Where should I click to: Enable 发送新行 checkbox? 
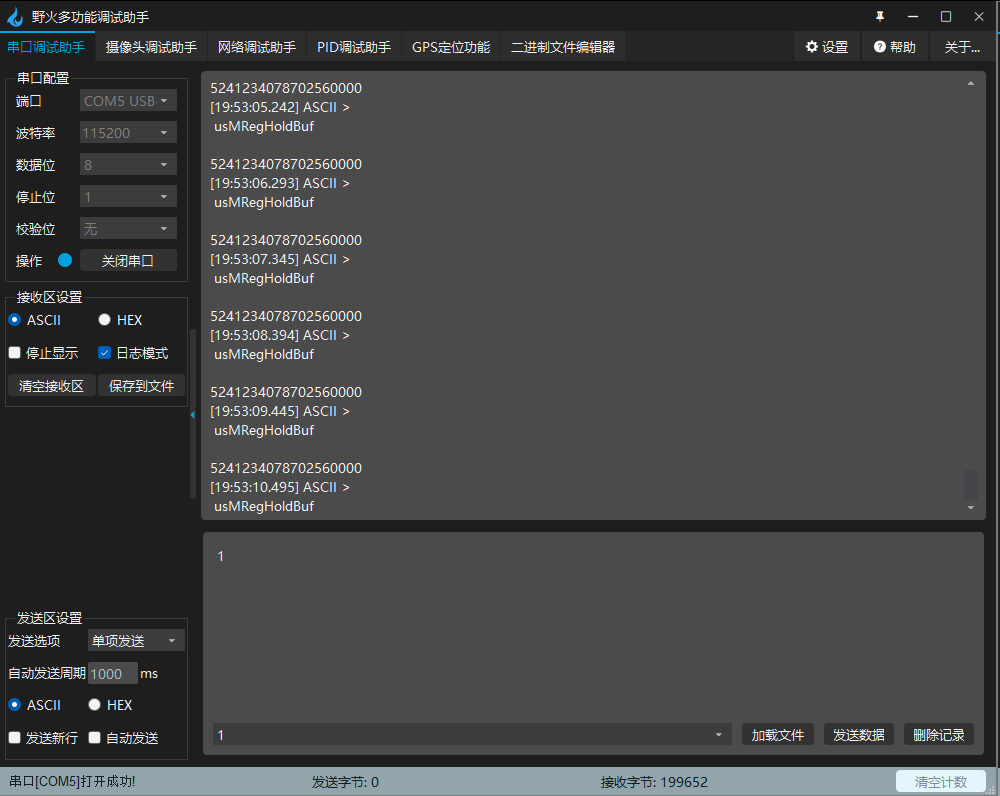point(15,738)
